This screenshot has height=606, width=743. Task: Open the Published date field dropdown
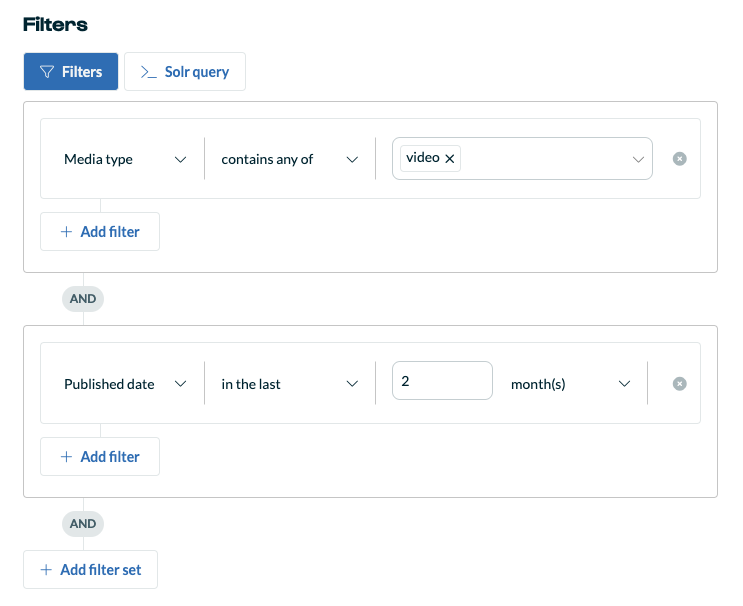(125, 384)
